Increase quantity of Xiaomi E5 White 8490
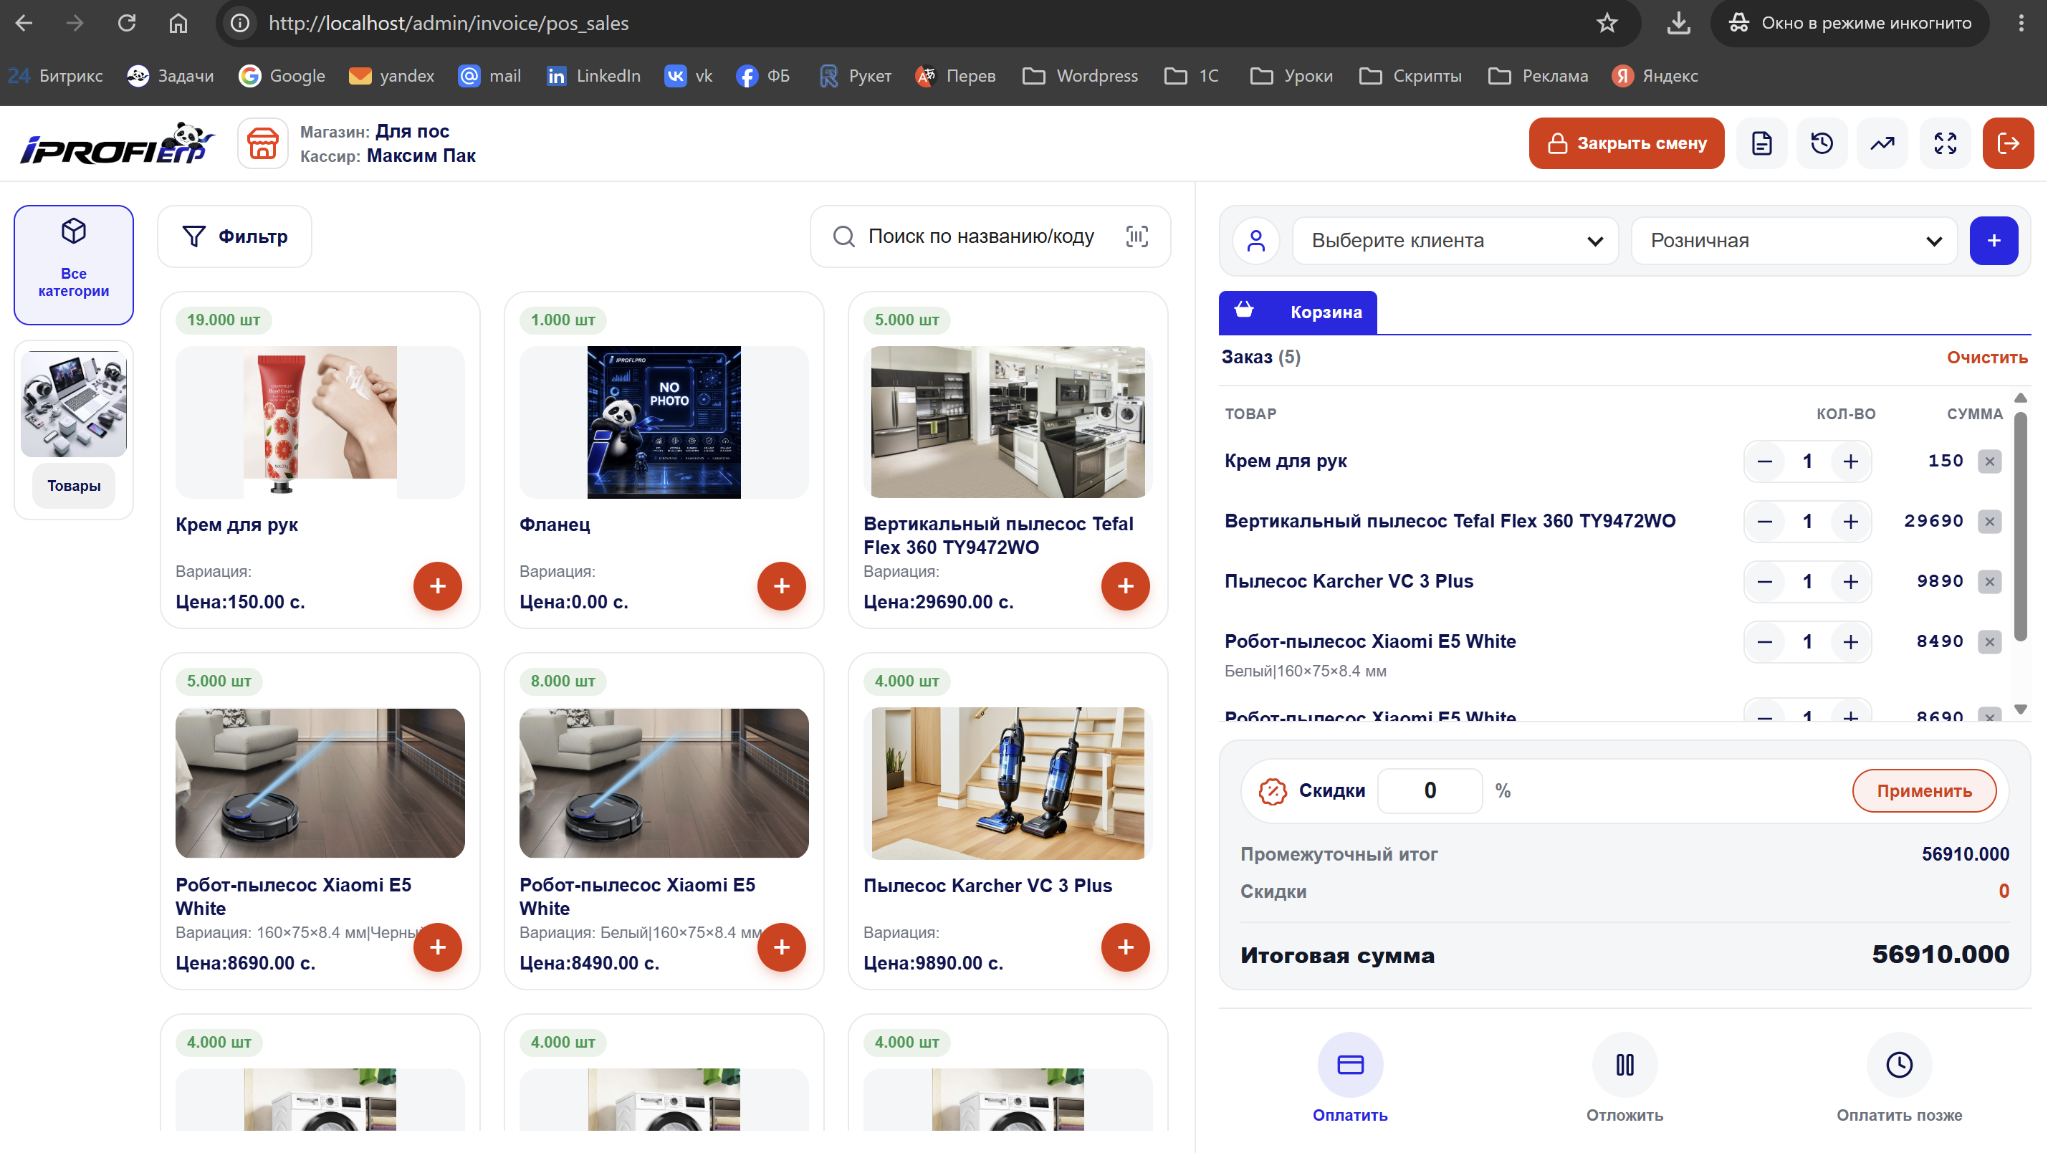 pos(1851,641)
